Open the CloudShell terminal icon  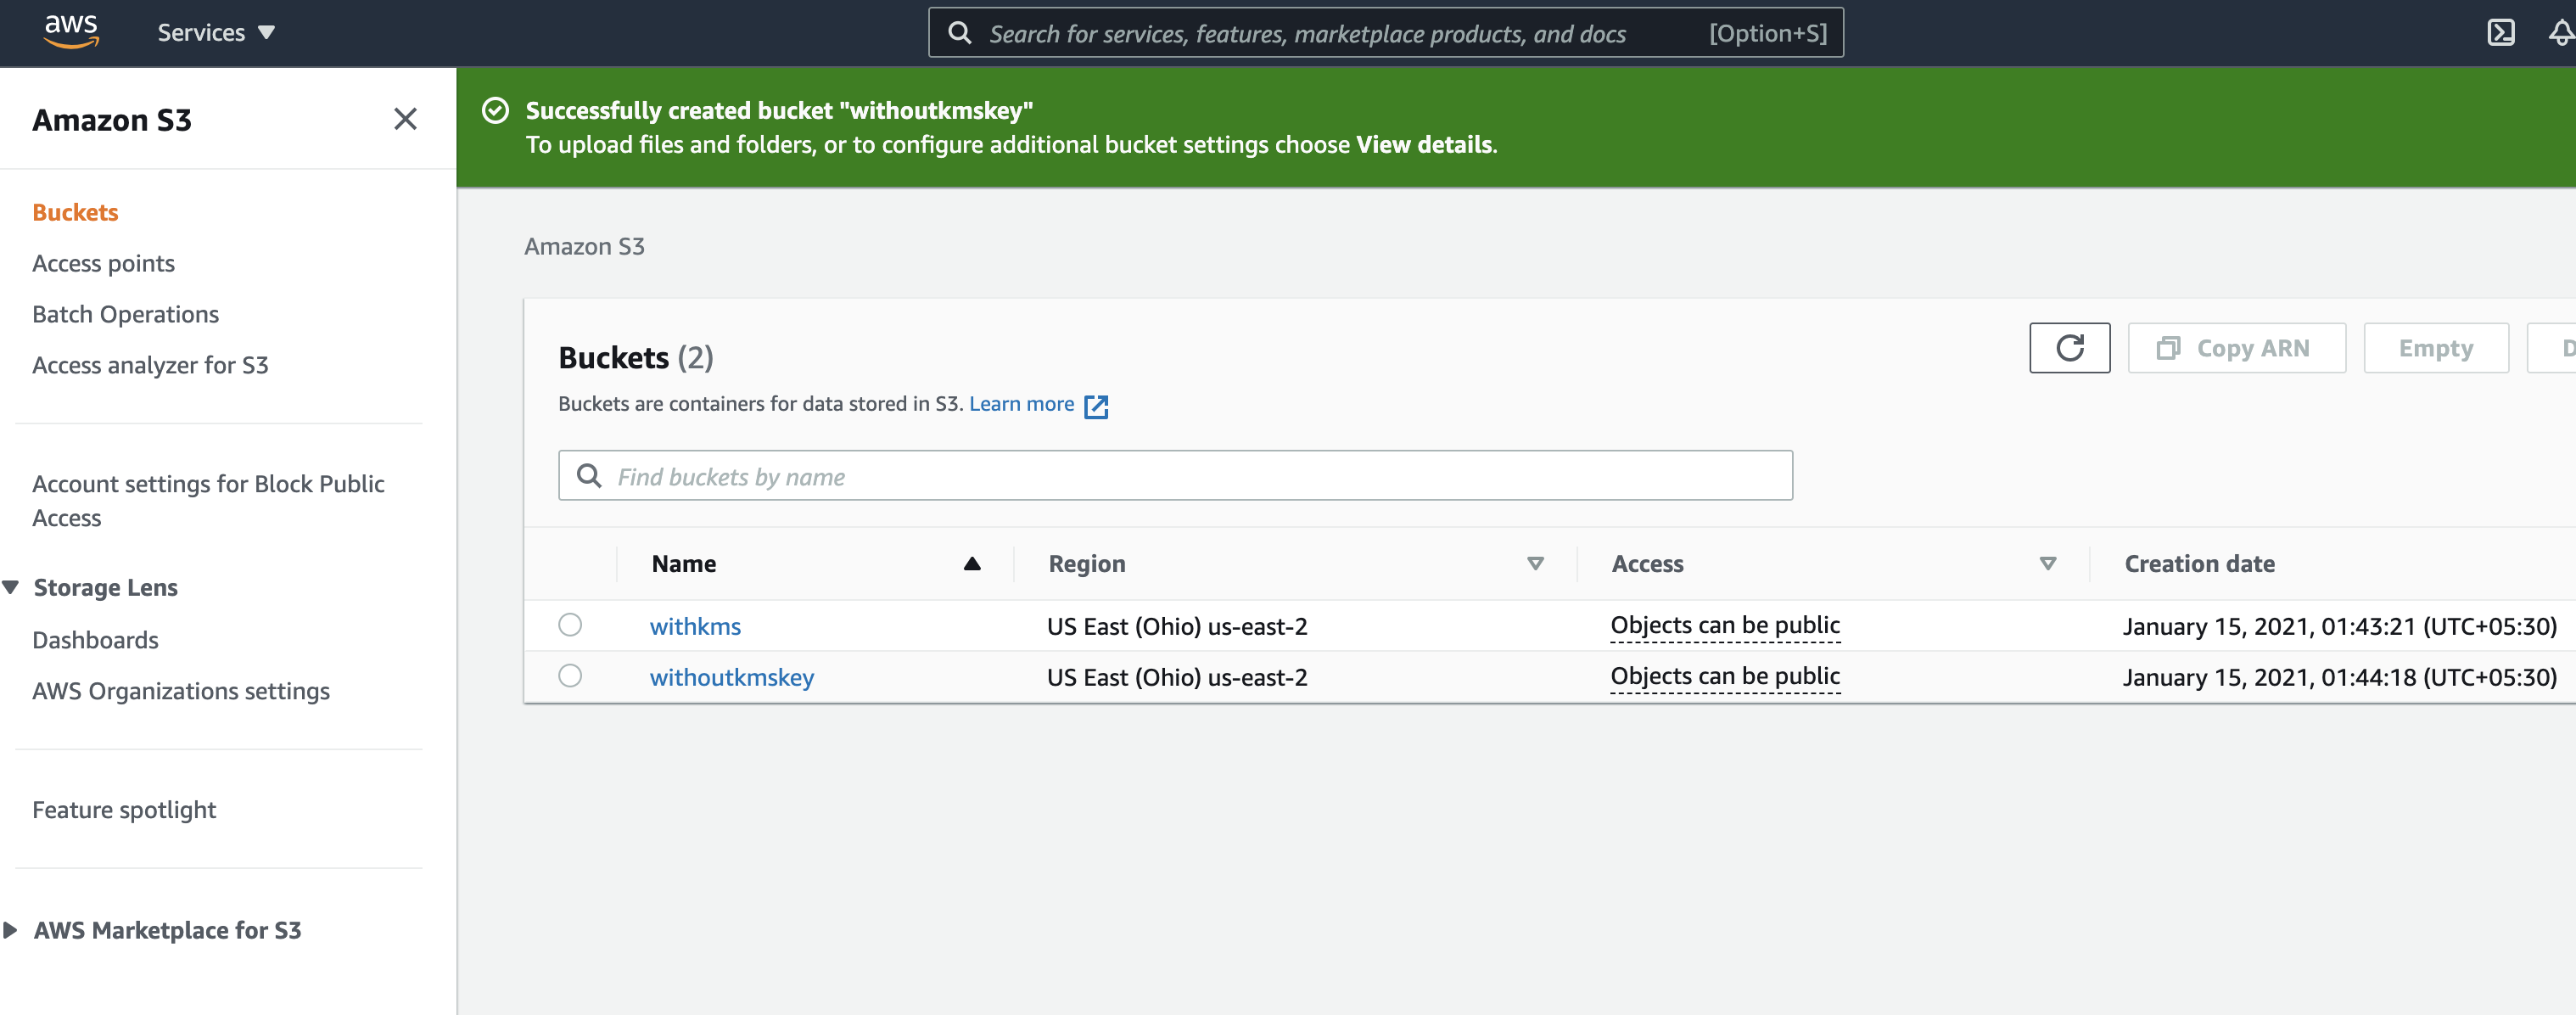2500,33
